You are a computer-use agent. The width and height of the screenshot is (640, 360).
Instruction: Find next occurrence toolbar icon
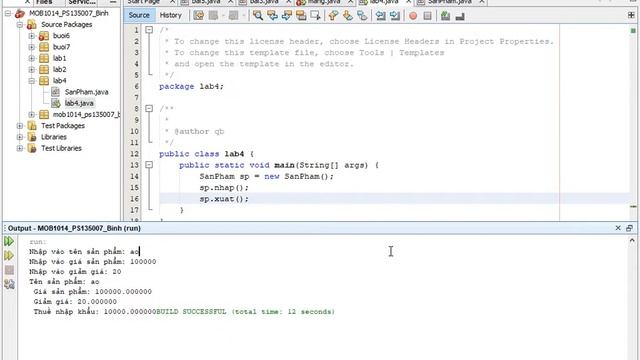[287, 16]
